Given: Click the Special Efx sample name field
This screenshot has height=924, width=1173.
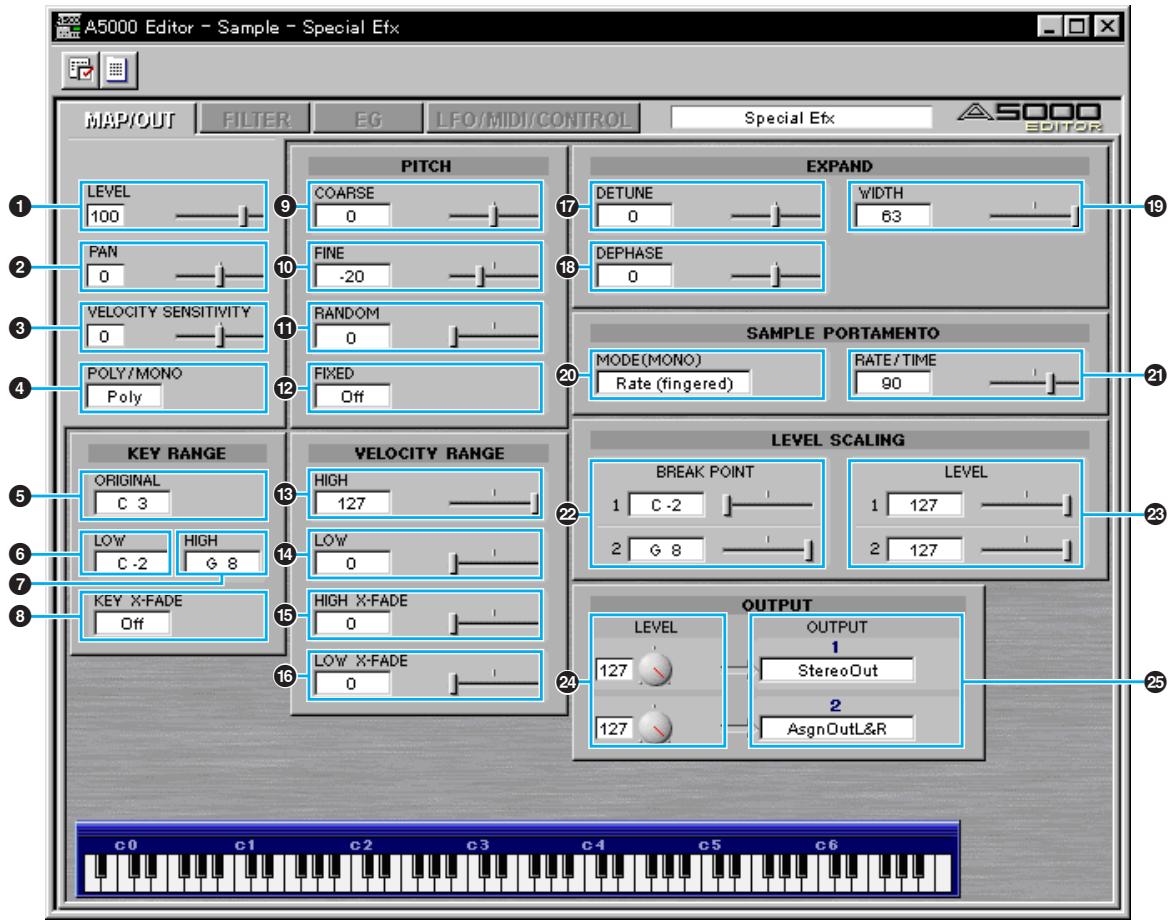Looking at the screenshot, I should pyautogui.click(x=802, y=117).
